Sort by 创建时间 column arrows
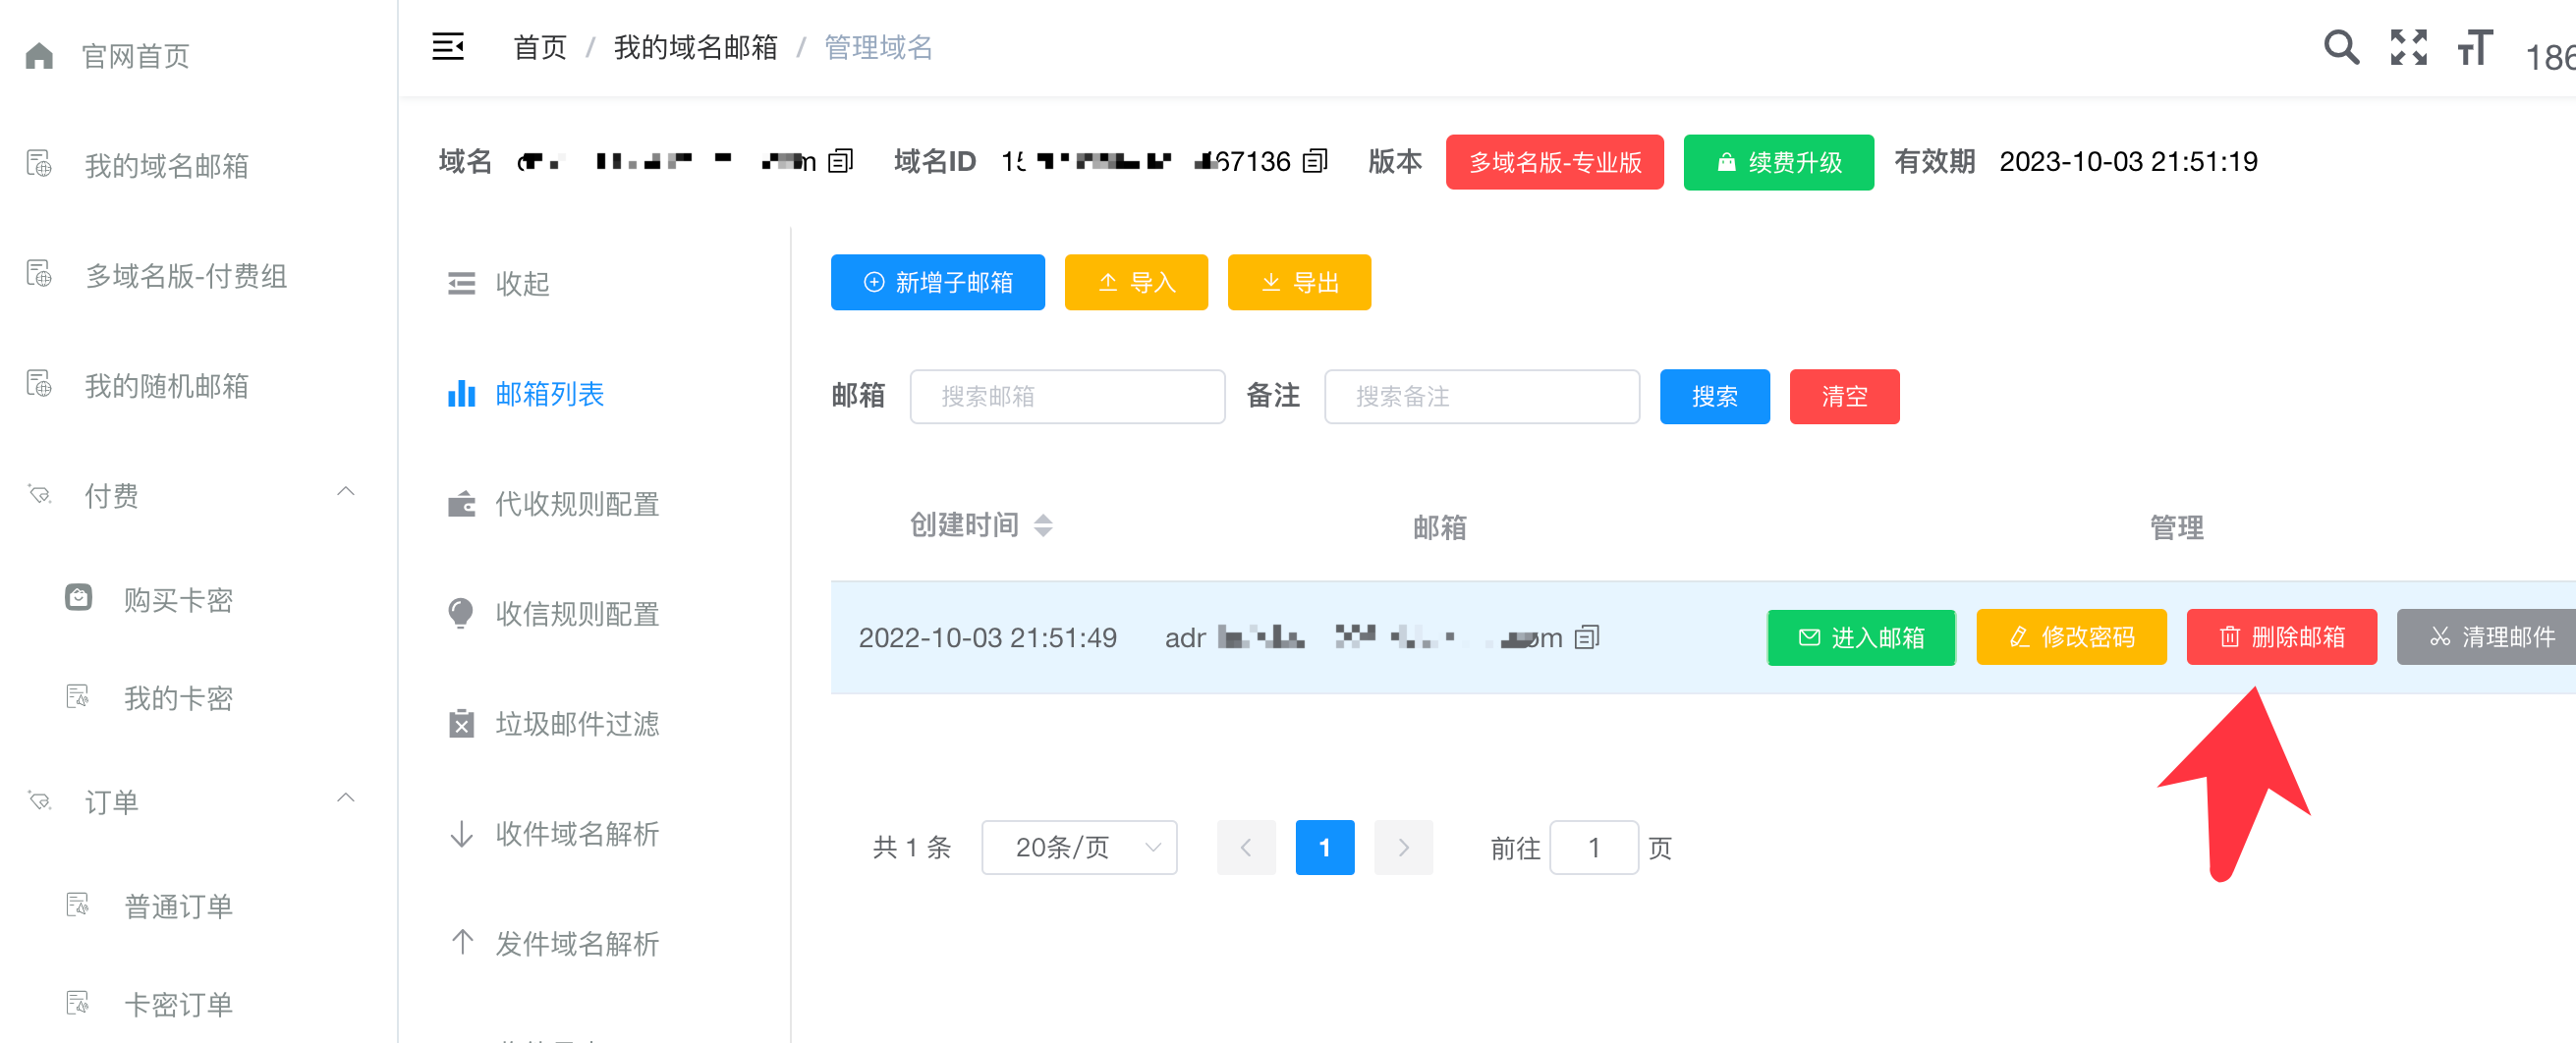Image resolution: width=2576 pixels, height=1043 pixels. click(x=1043, y=525)
